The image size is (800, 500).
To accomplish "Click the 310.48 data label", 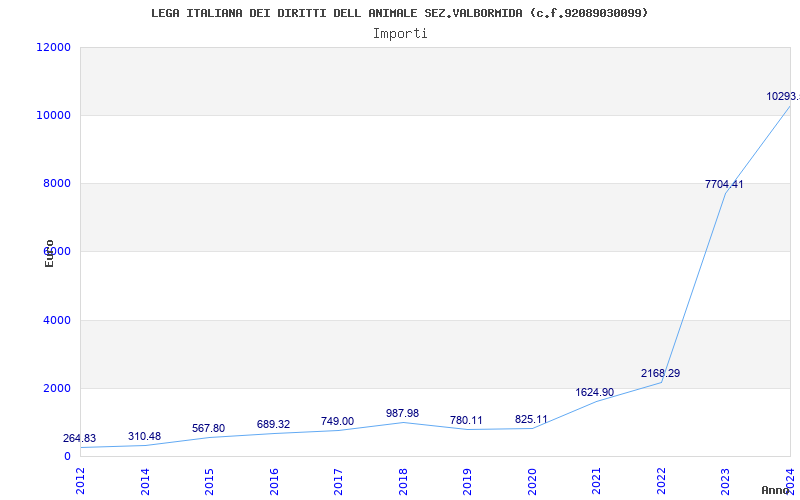I will point(144,437).
